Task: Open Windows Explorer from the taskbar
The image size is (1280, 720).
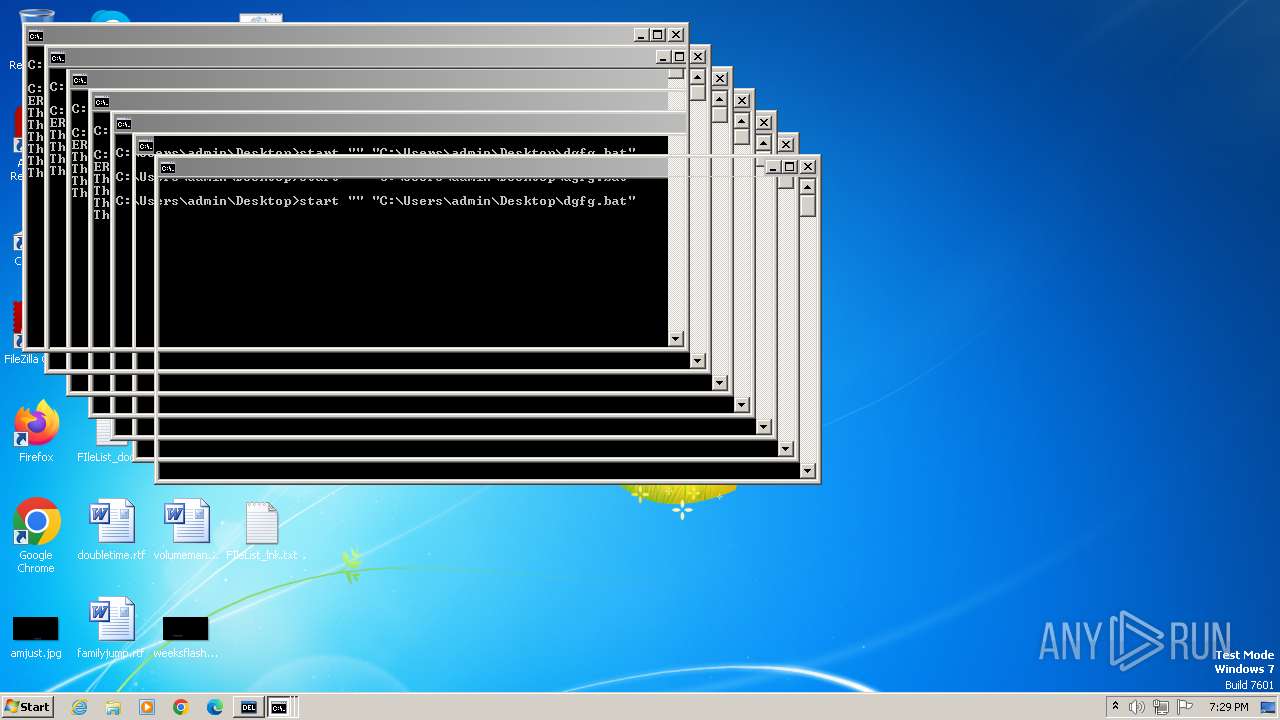Action: pos(113,707)
